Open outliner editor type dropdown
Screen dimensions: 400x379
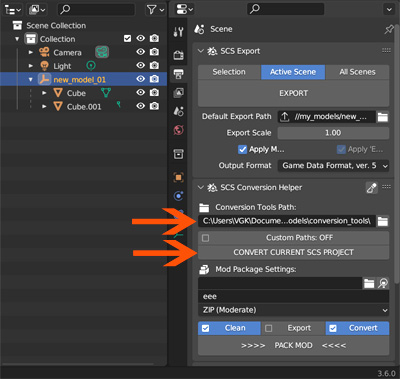pyautogui.click(x=13, y=10)
